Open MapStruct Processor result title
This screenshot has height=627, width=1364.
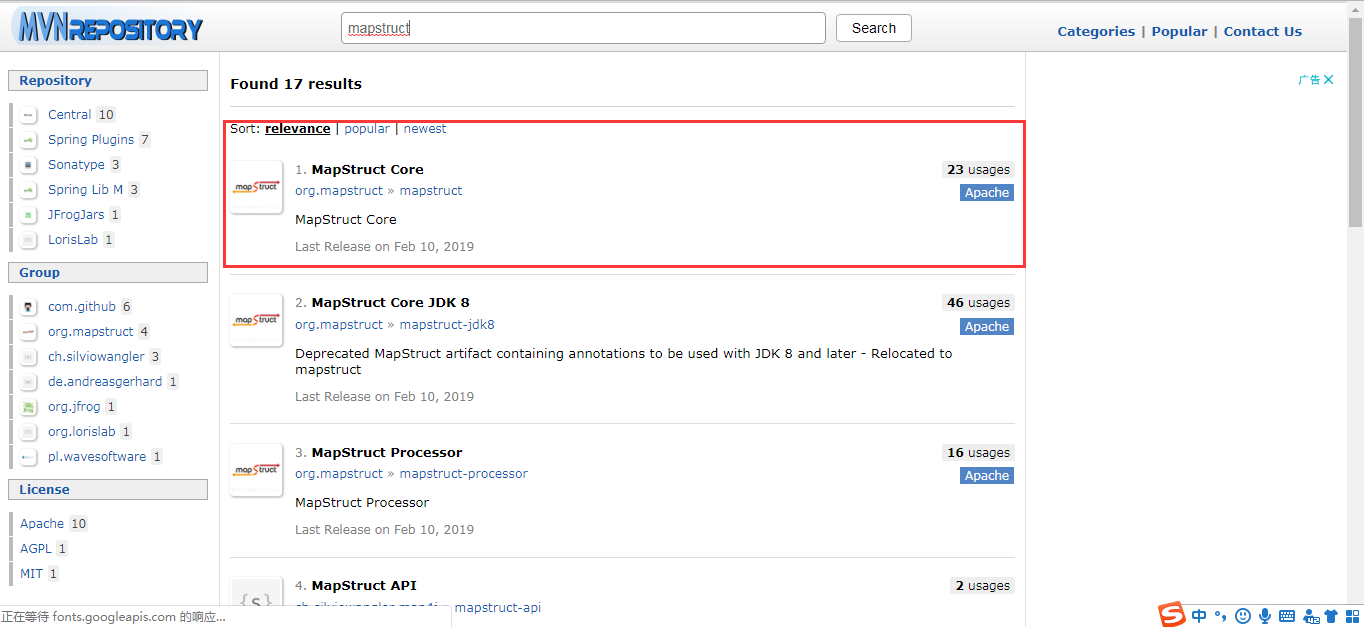click(387, 452)
